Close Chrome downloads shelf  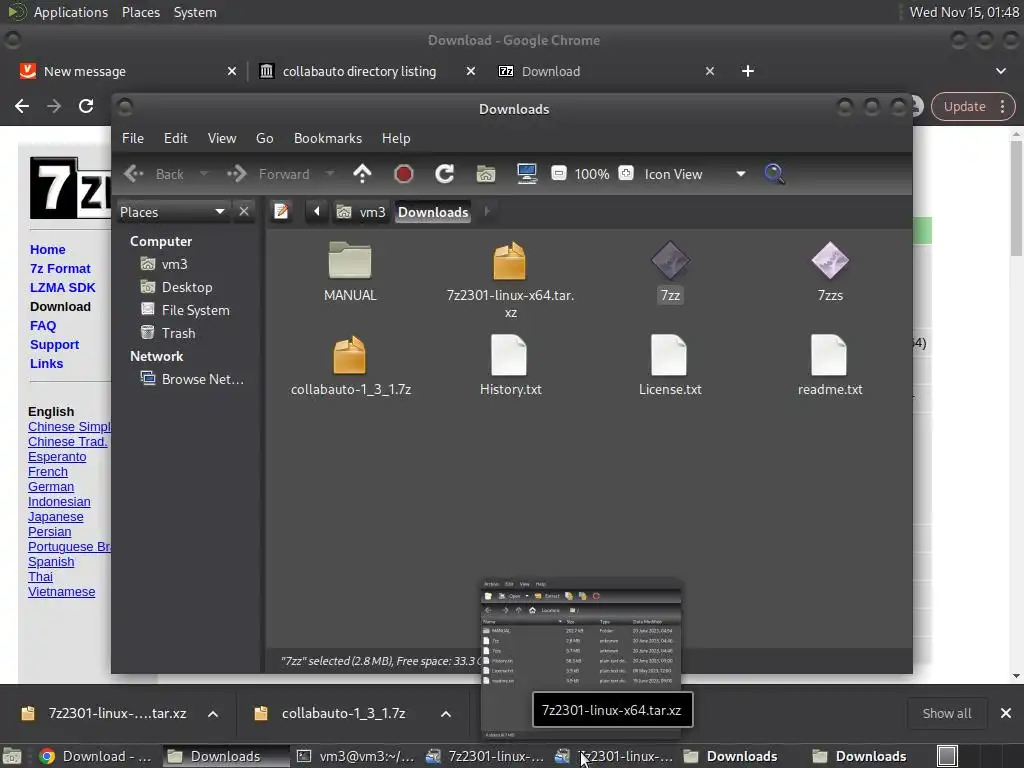coord(1006,714)
